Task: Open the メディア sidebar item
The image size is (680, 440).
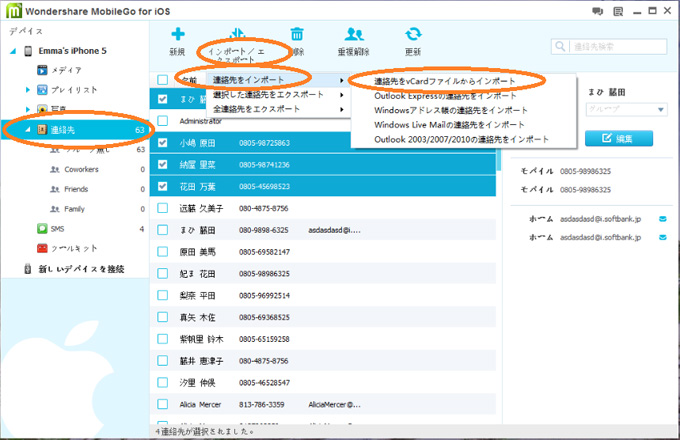Action: click(66, 70)
